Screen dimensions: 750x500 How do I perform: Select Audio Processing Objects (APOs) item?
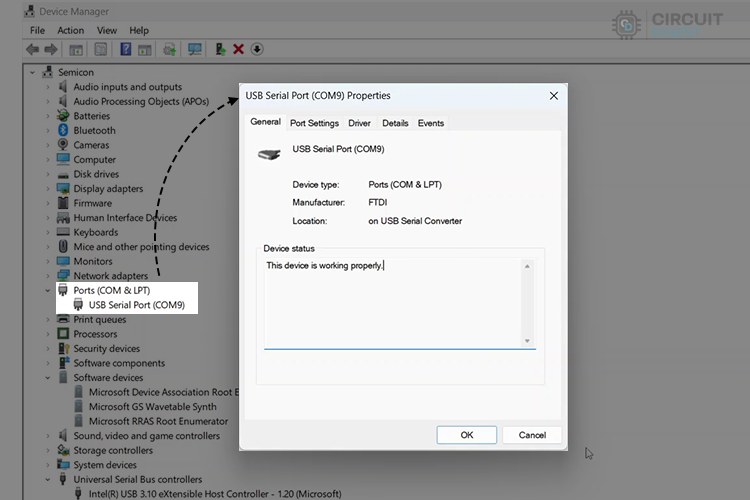pos(141,101)
